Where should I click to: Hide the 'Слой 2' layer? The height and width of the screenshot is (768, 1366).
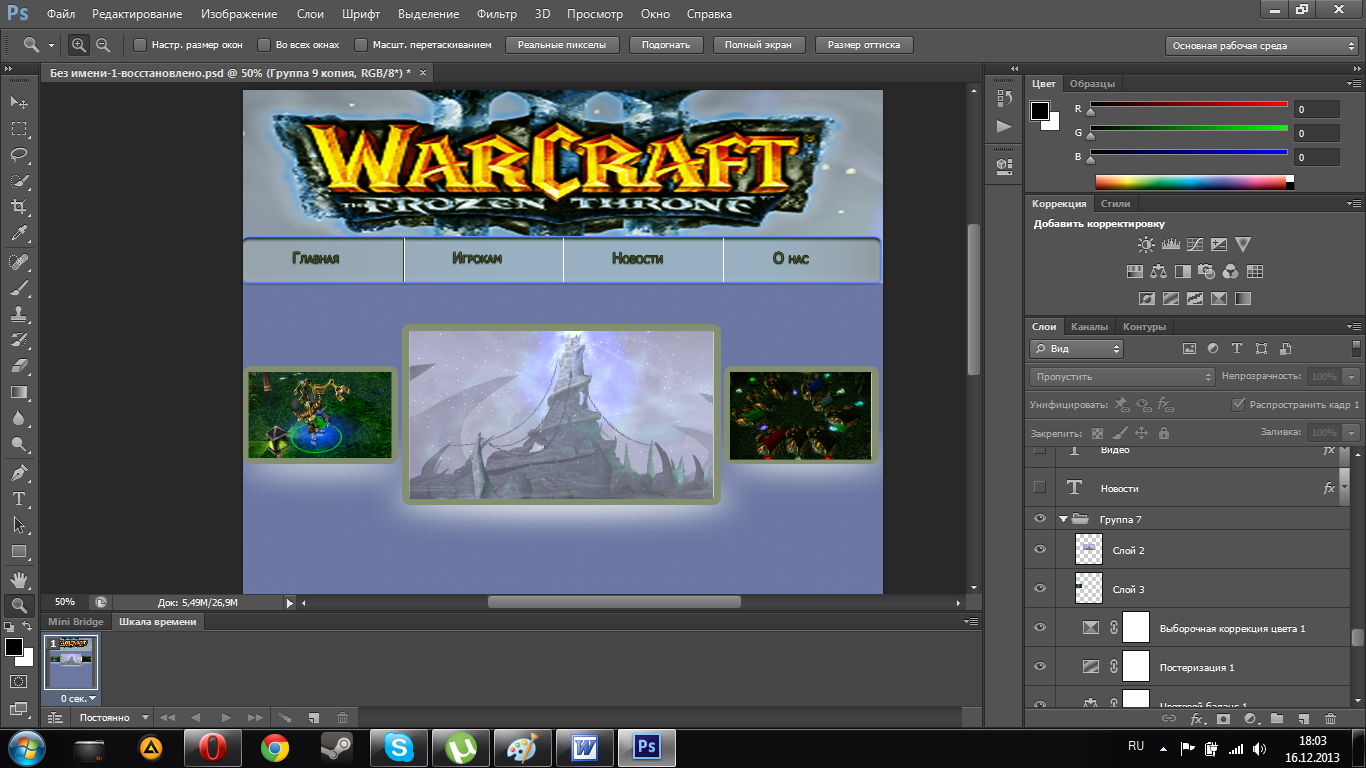click(1040, 550)
